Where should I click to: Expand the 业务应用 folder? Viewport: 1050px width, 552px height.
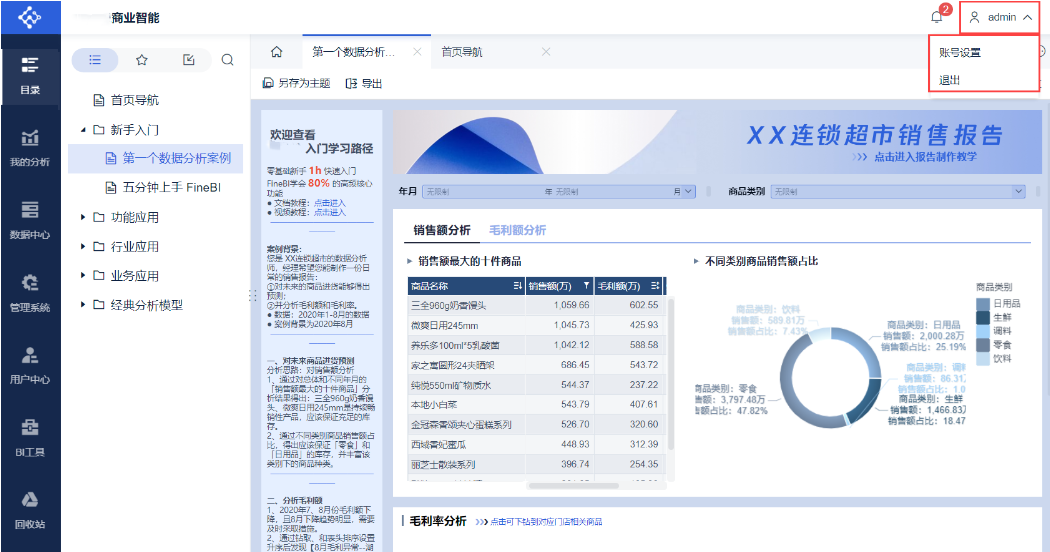pos(83,275)
